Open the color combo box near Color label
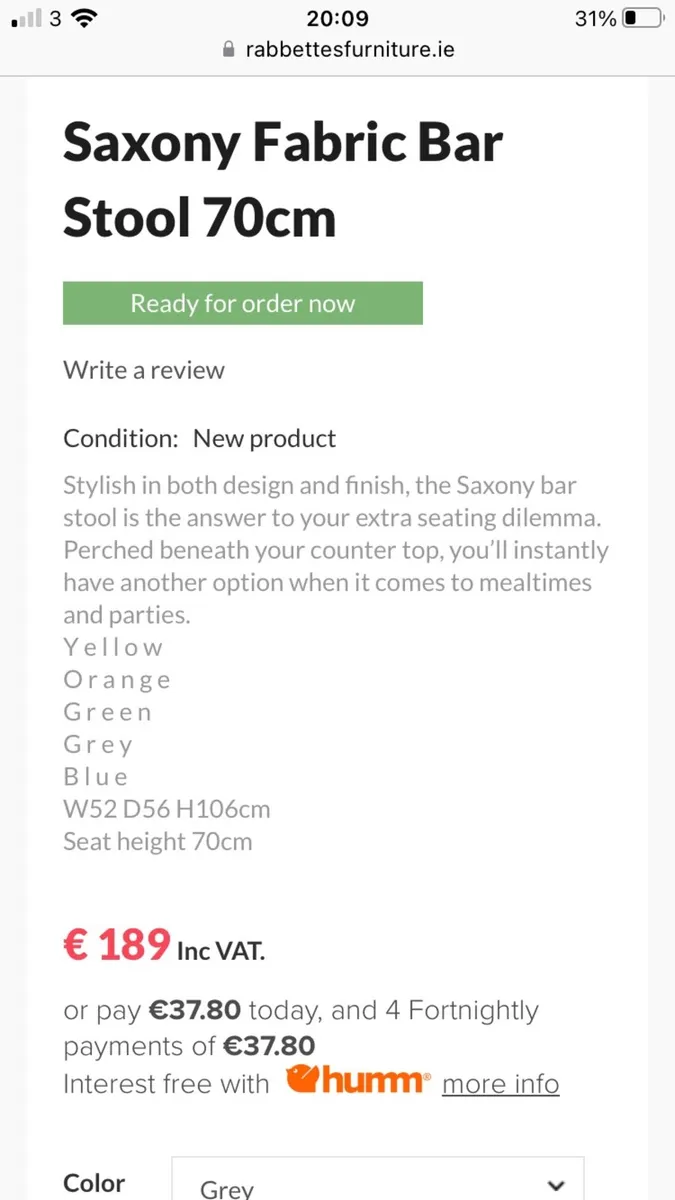This screenshot has height=1200, width=675. (x=378, y=1185)
